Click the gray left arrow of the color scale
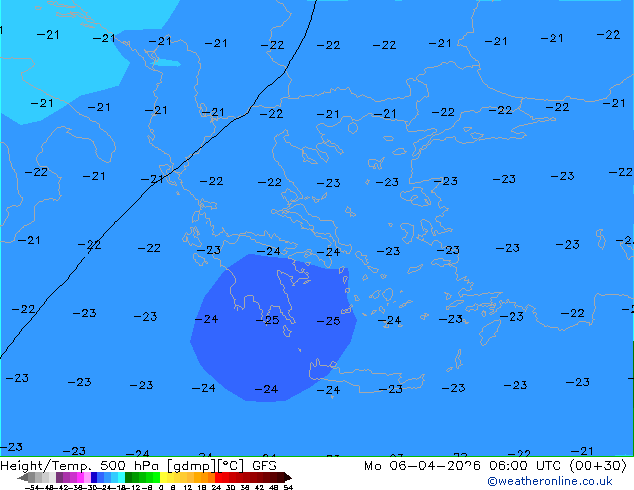Viewport: 634px width, 490px height. coord(23,477)
